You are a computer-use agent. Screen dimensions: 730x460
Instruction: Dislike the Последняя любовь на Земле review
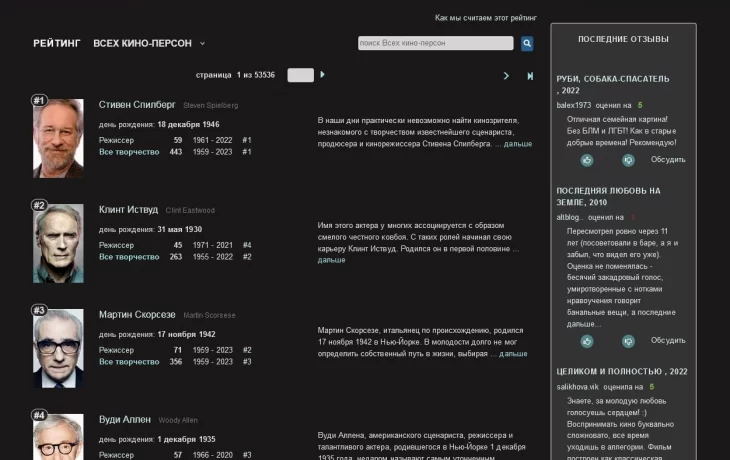click(628, 341)
